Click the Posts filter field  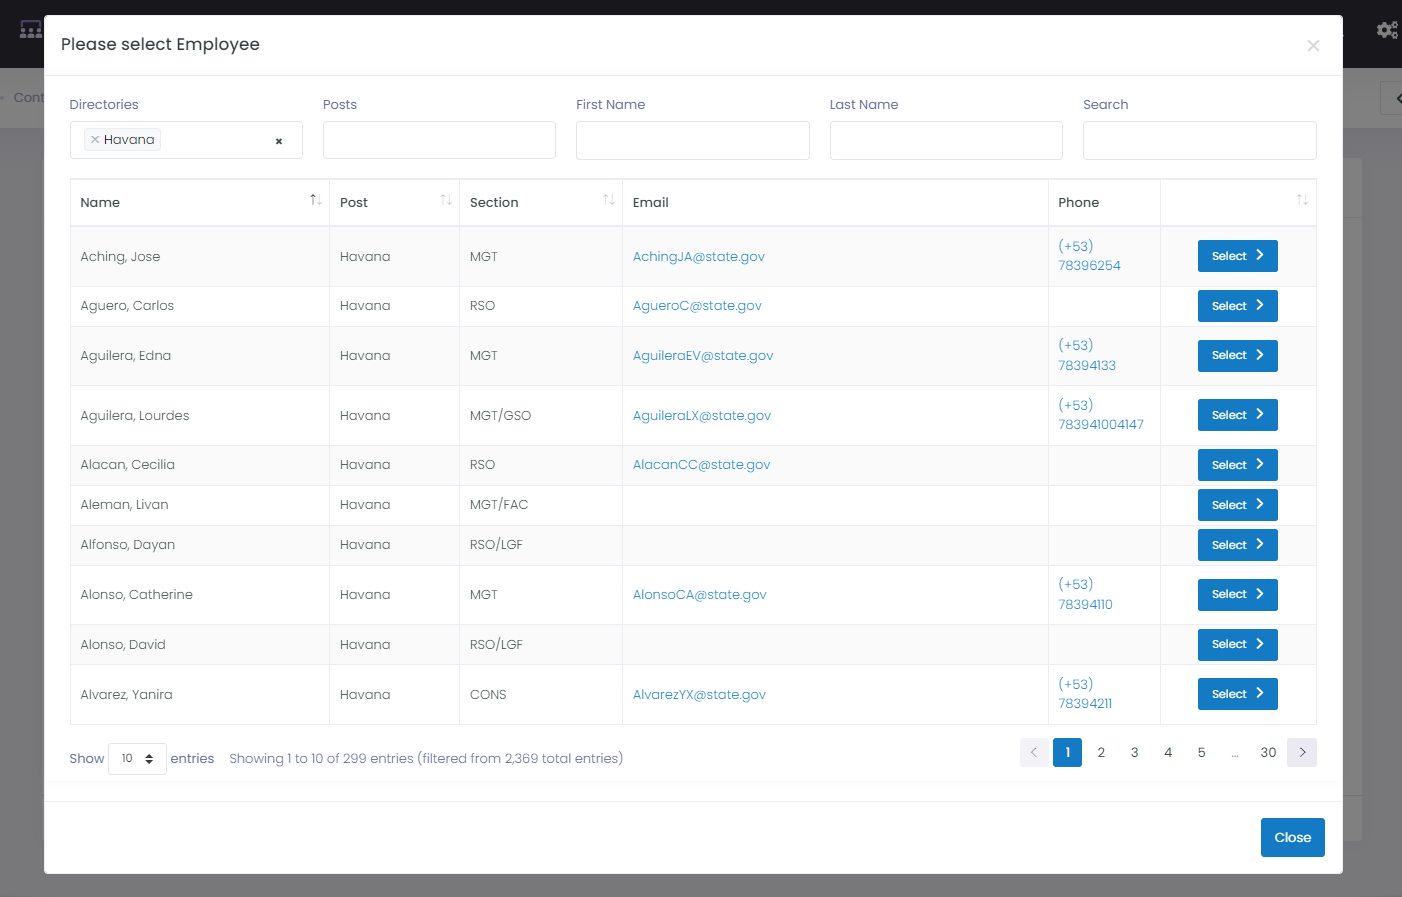439,140
